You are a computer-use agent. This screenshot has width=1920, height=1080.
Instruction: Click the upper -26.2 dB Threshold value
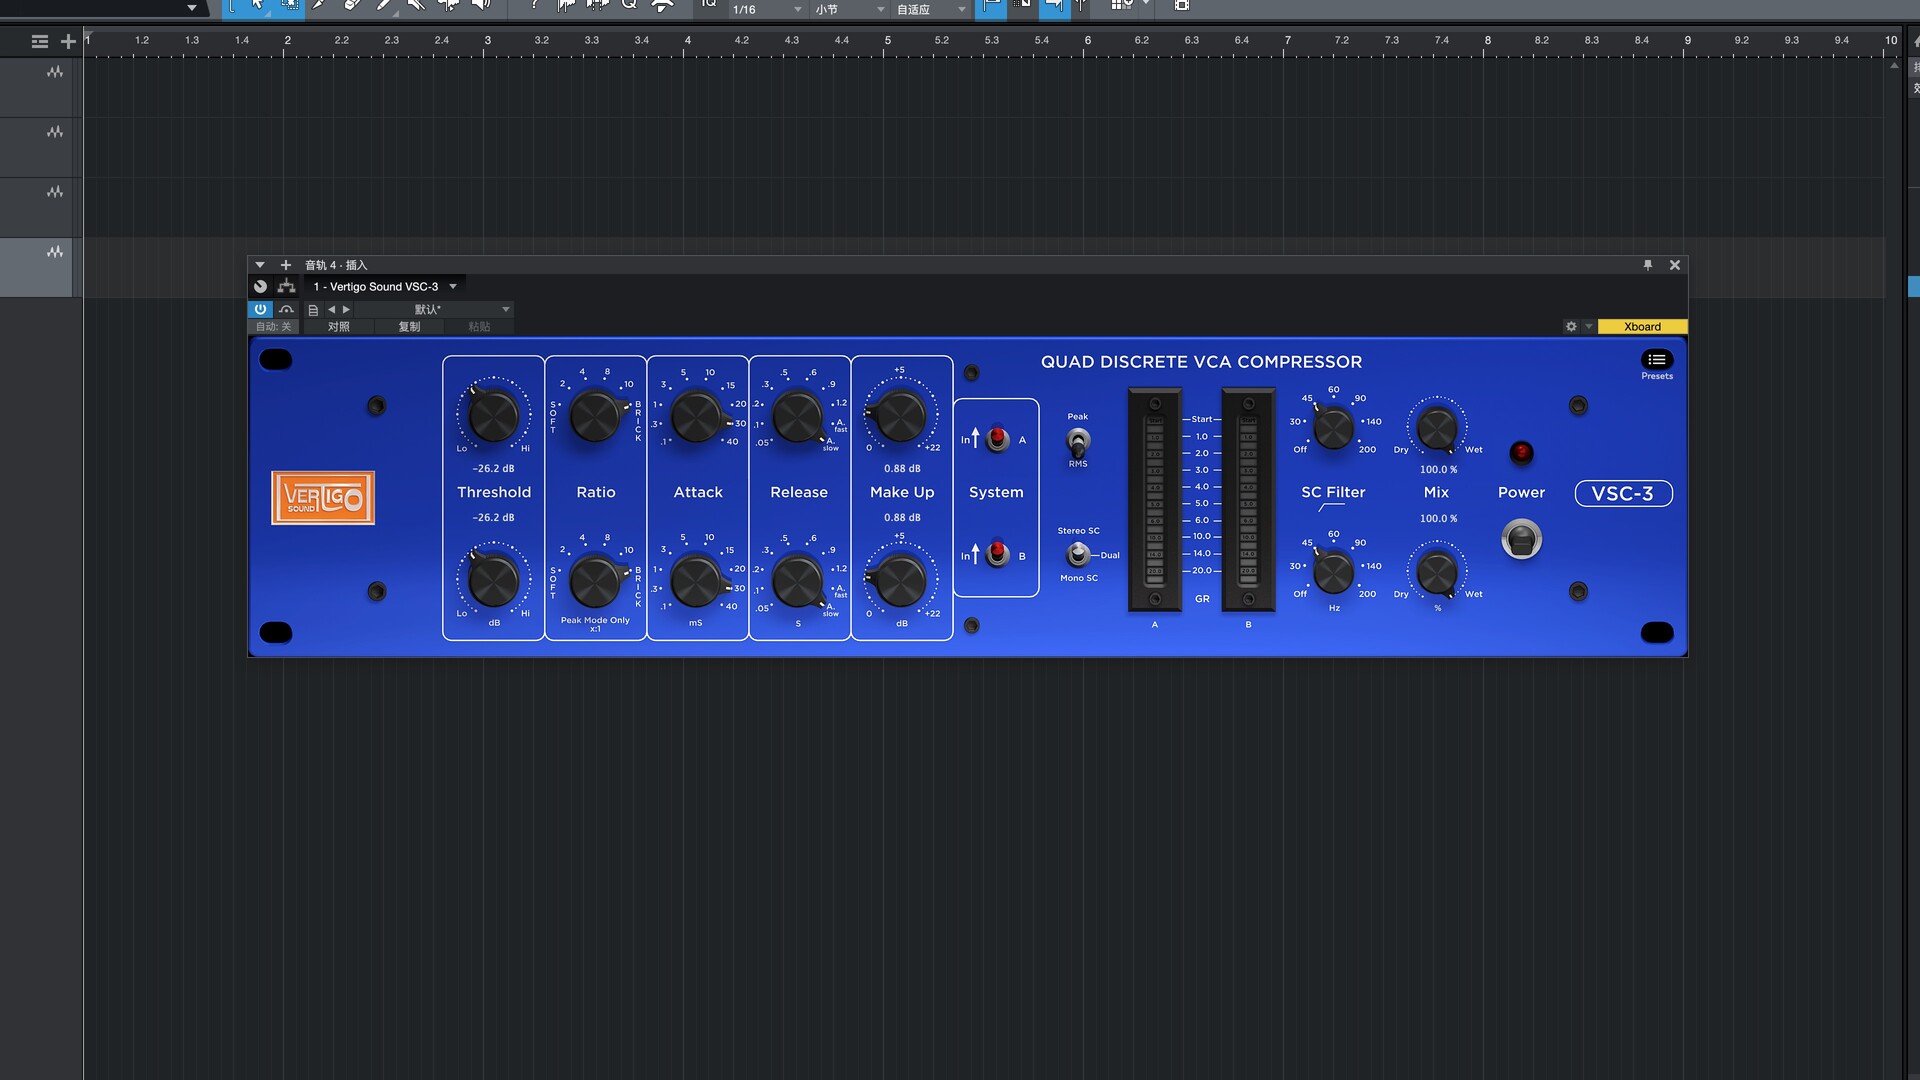click(x=494, y=469)
